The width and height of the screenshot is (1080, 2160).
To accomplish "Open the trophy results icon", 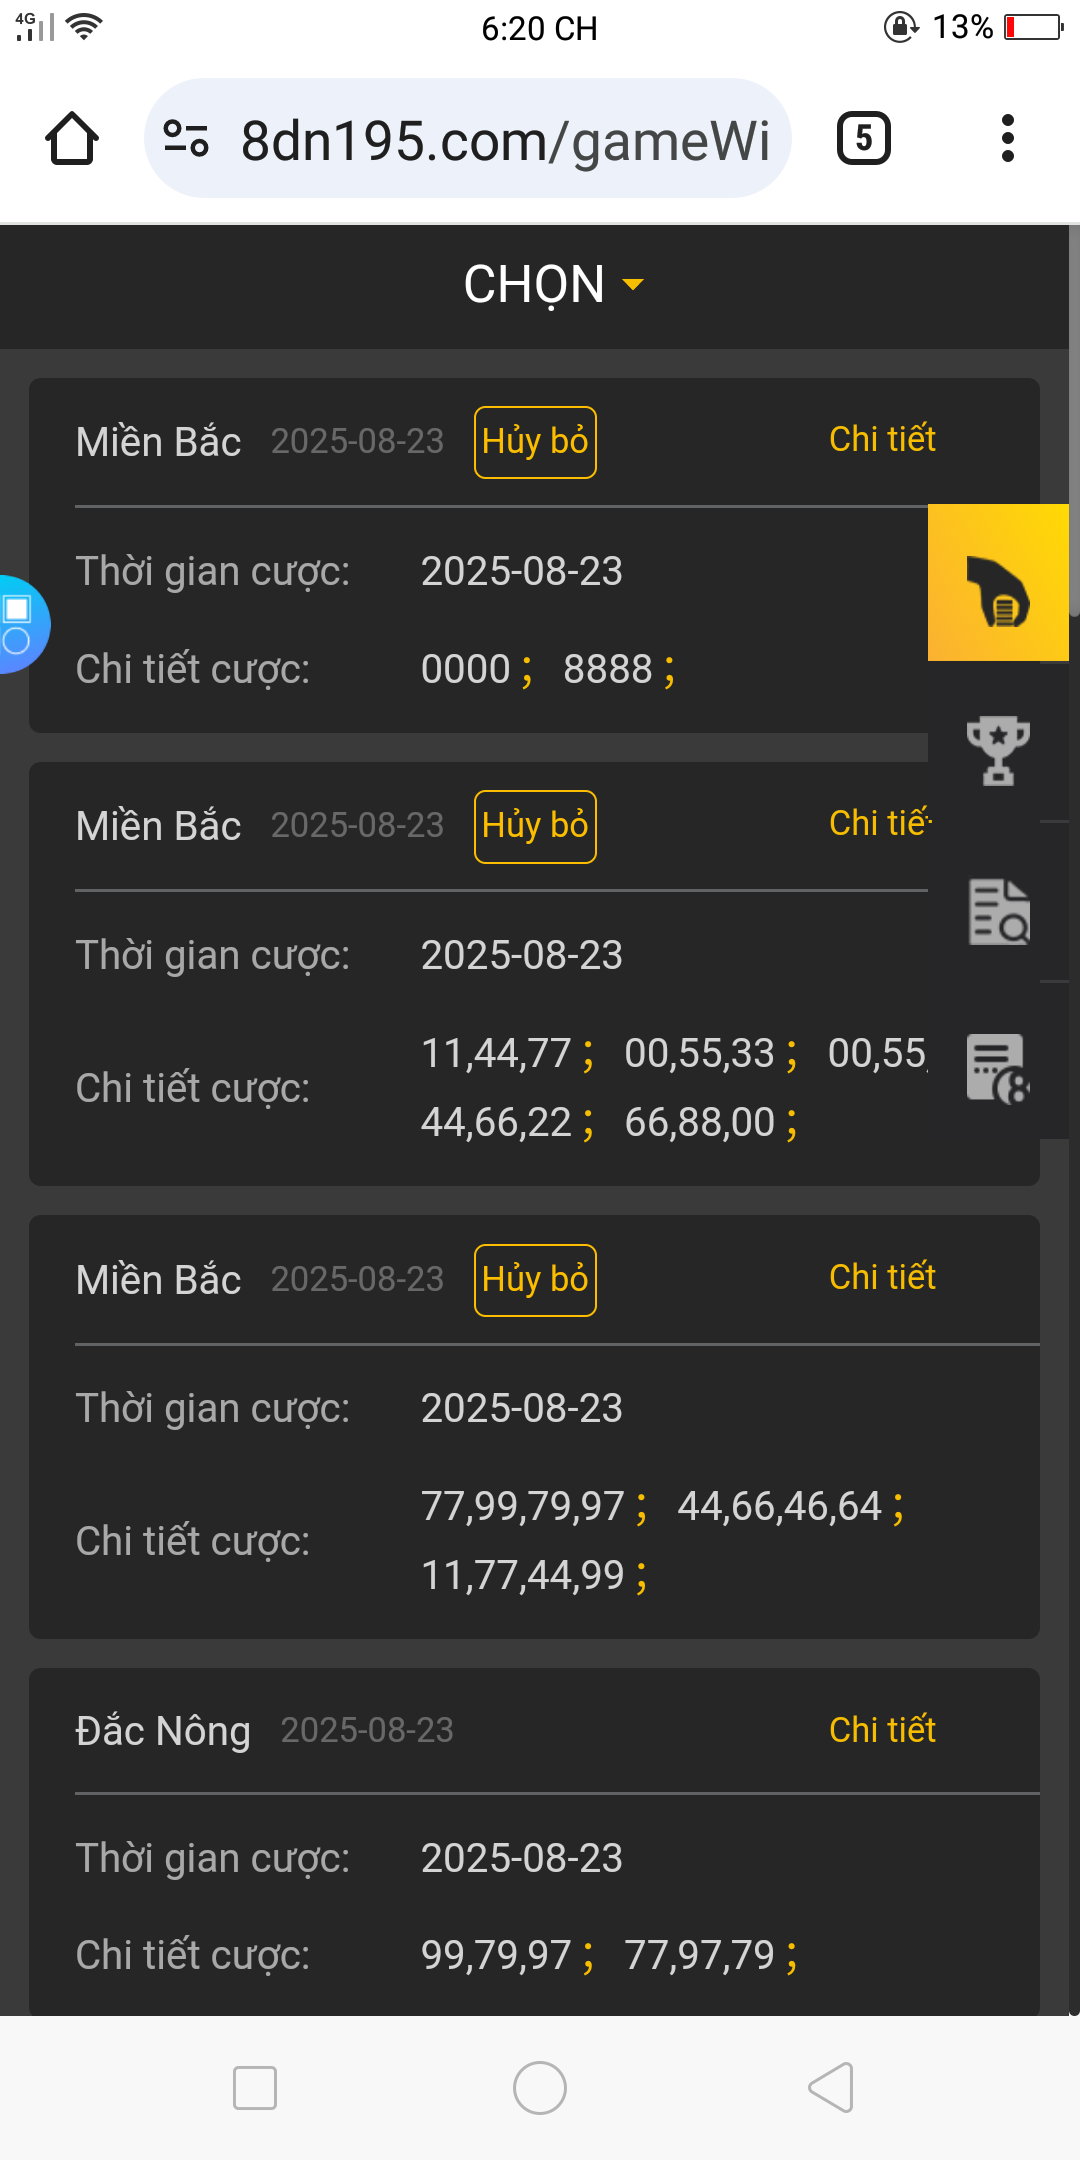I will pos(998,750).
